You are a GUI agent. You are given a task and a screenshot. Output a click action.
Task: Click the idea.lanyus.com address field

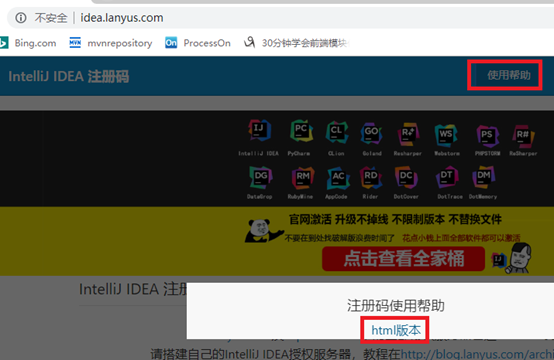tap(122, 17)
